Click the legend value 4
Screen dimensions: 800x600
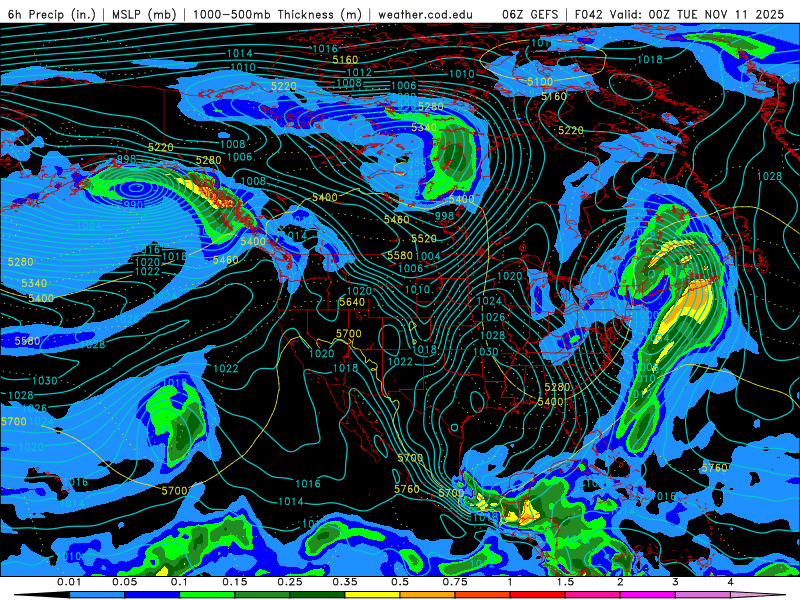click(731, 582)
